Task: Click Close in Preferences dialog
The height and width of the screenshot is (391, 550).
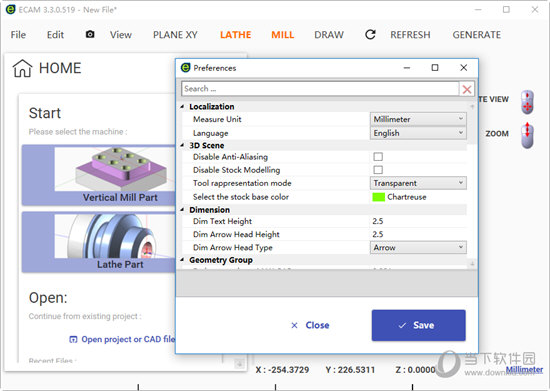Action: click(x=310, y=325)
